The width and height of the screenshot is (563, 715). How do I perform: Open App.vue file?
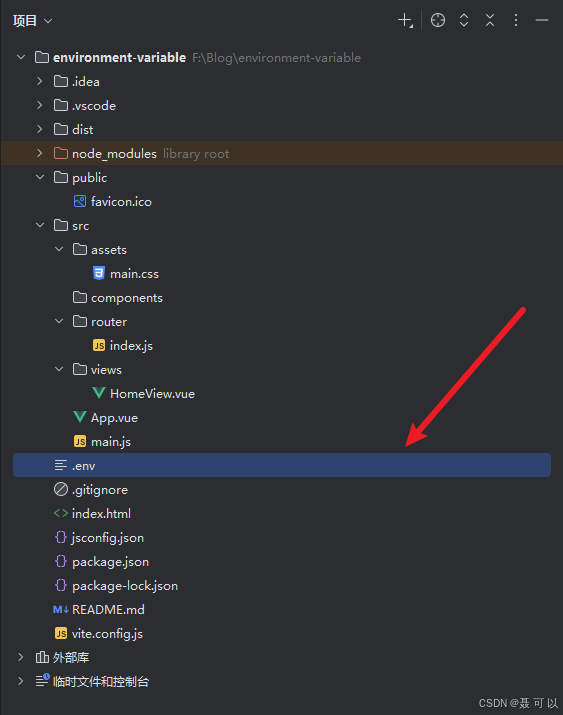coord(114,418)
